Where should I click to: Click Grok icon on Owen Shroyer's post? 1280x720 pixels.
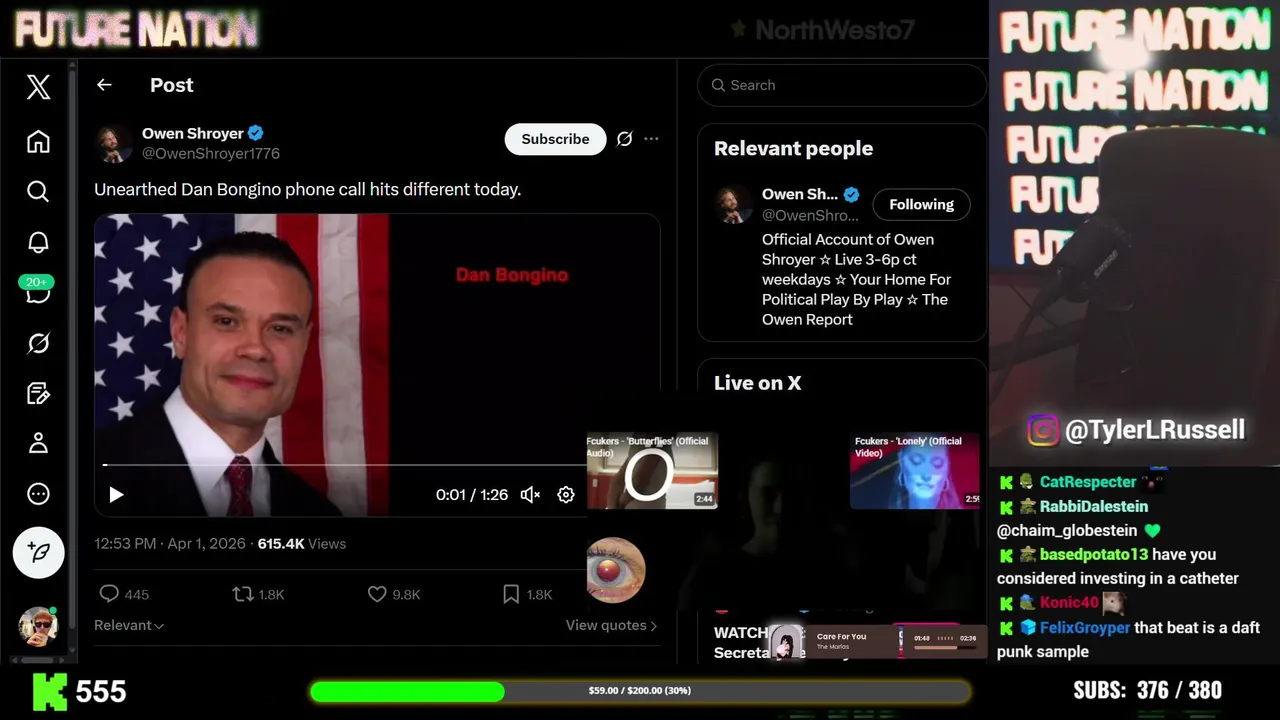coord(624,139)
